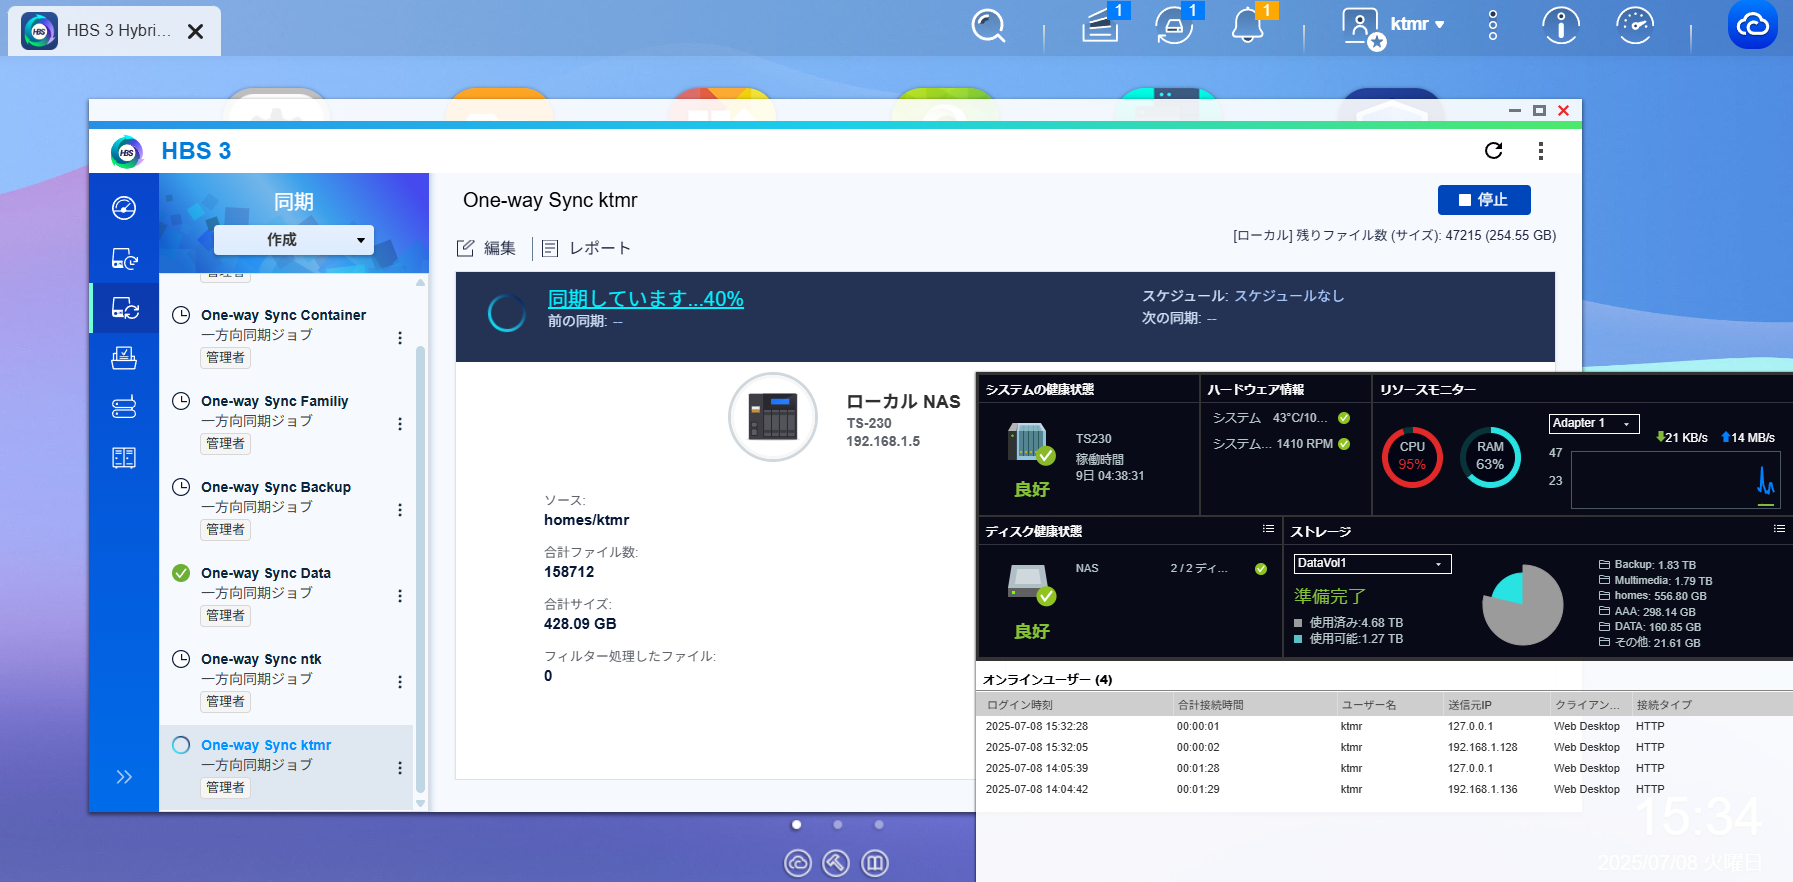The width and height of the screenshot is (1793, 882).
Task: Open the システムの健康状態 panel header
Action: pyautogui.click(x=1040, y=389)
